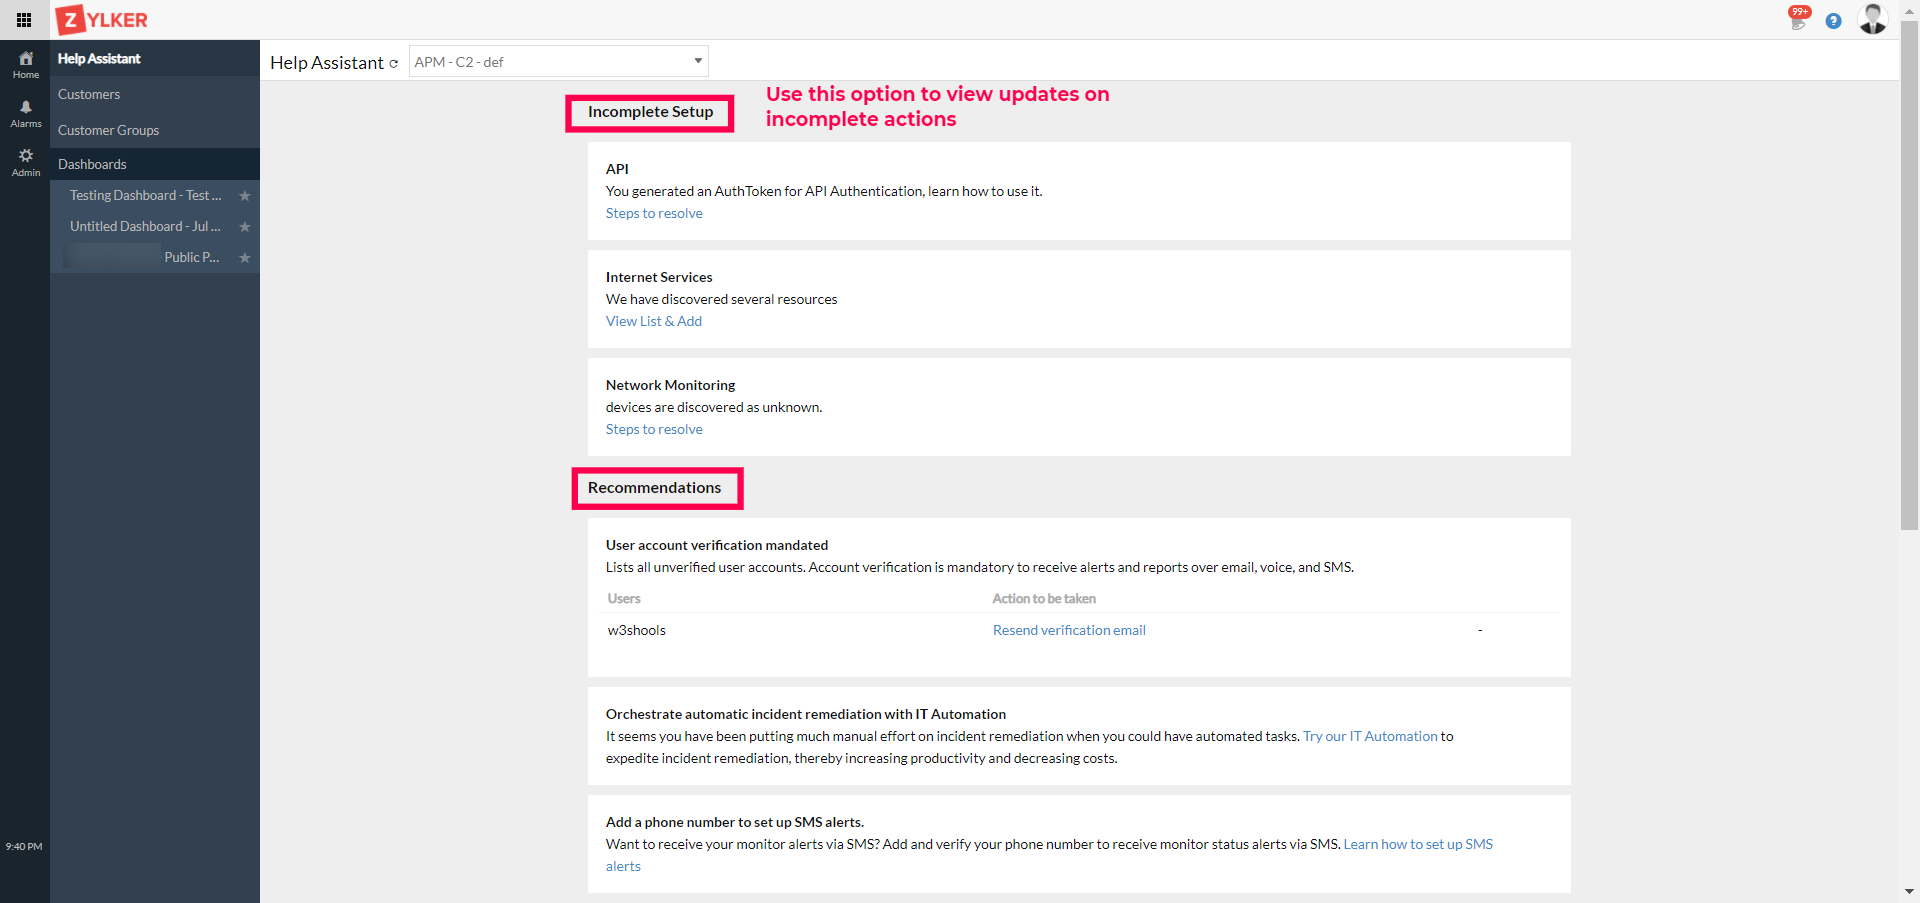The height and width of the screenshot is (903, 1920).
Task: Collapse the Dashboards section in sidebar
Action: [92, 164]
